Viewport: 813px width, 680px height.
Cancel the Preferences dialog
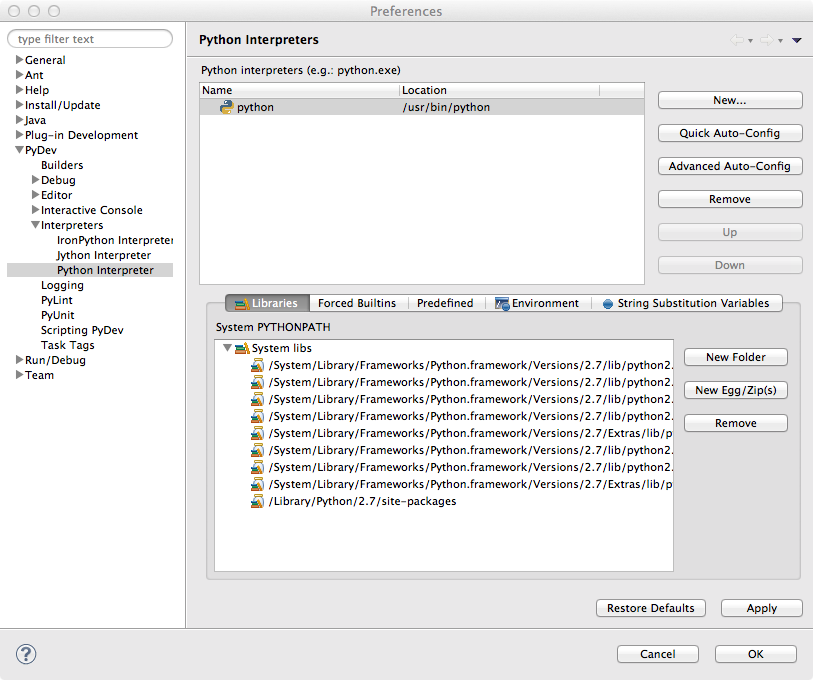[x=657, y=654]
